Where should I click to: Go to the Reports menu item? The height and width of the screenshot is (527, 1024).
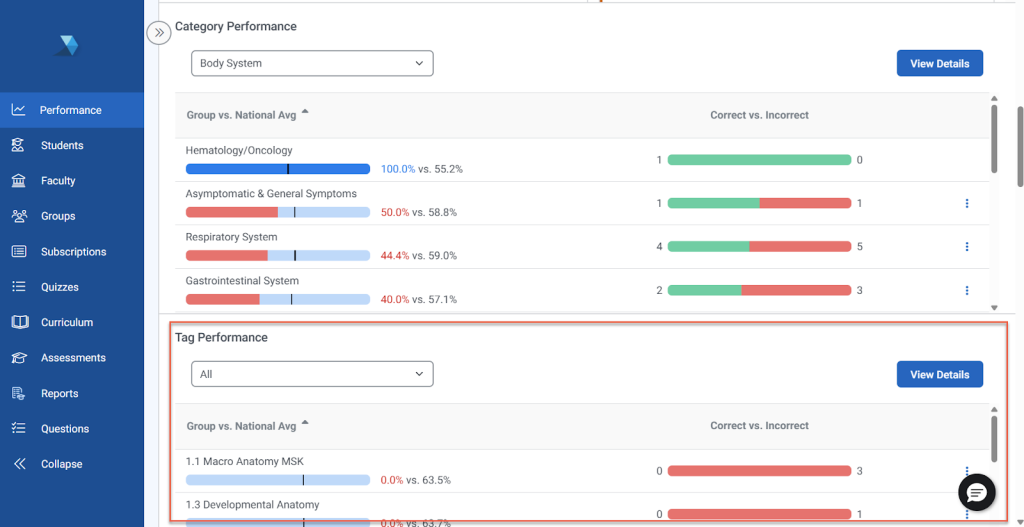(59, 393)
